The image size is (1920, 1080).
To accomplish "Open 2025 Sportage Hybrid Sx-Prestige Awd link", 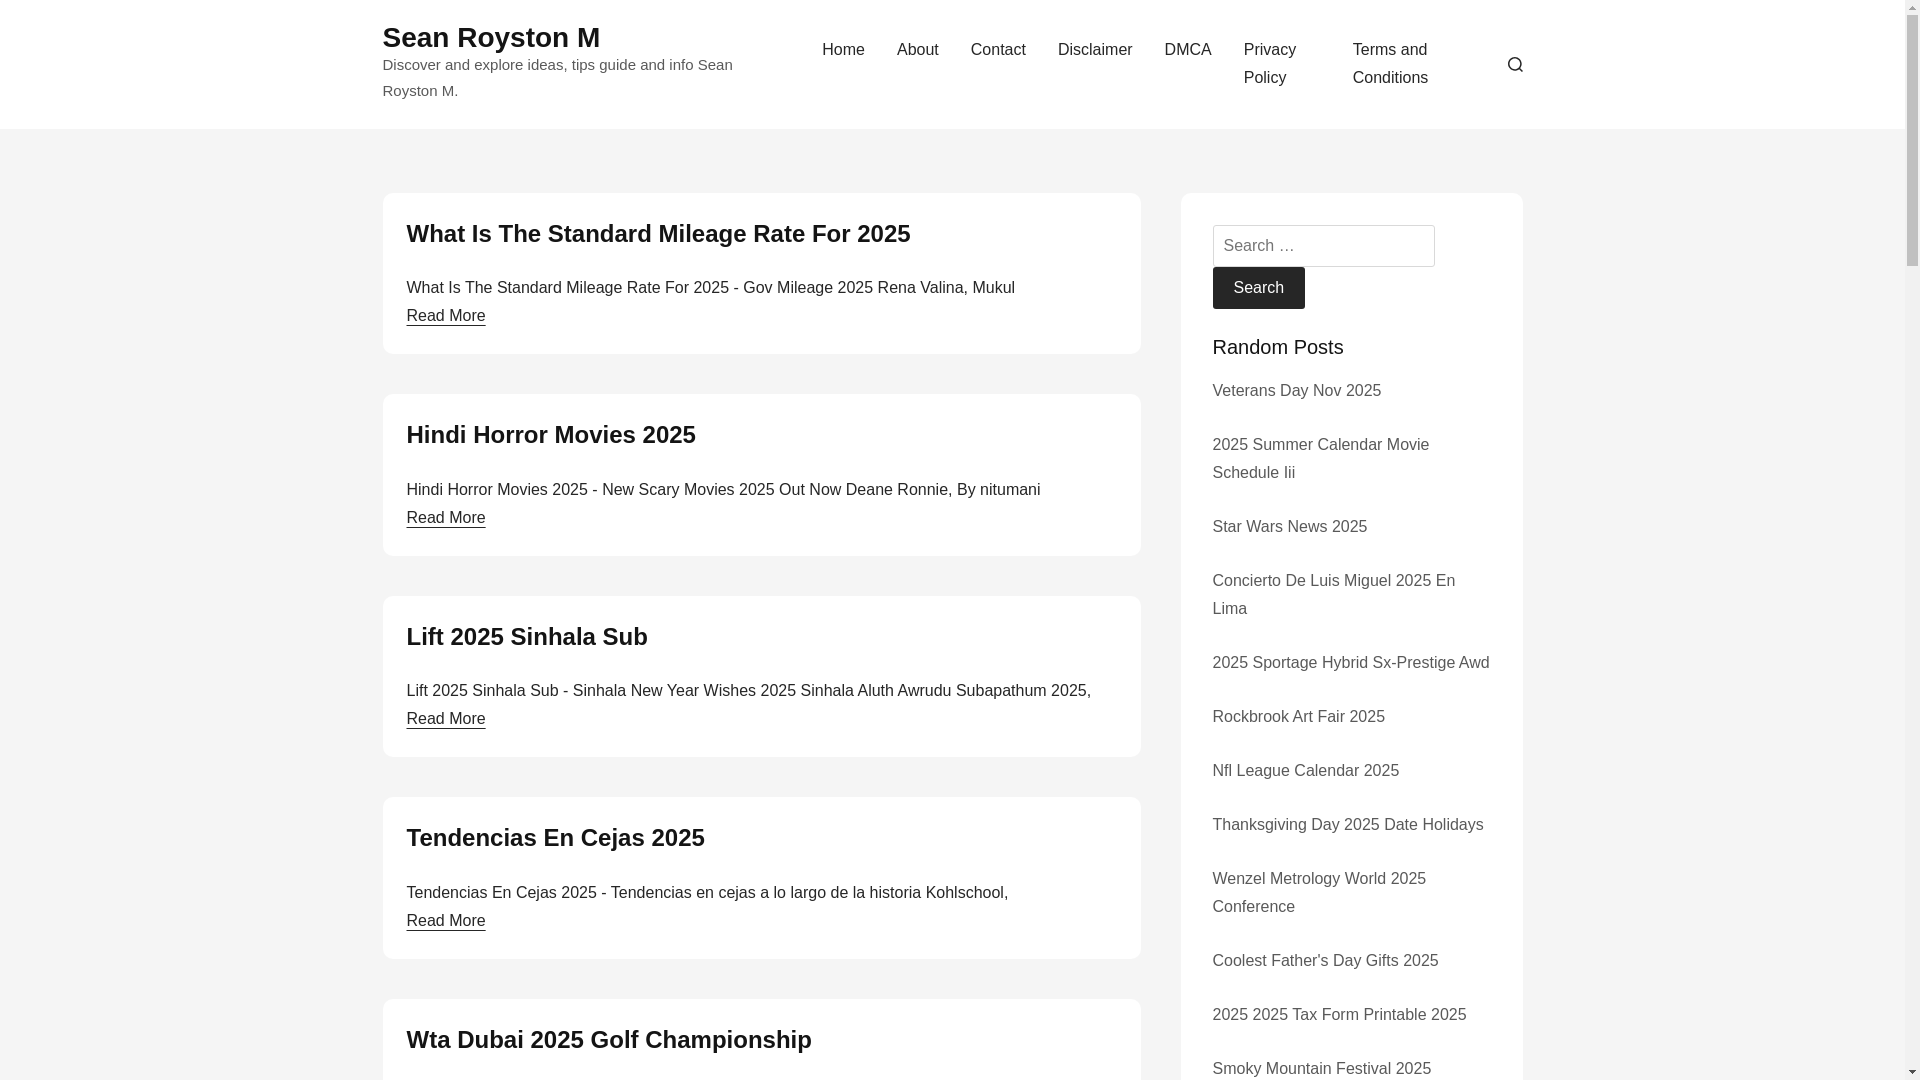I will 1350,663.
